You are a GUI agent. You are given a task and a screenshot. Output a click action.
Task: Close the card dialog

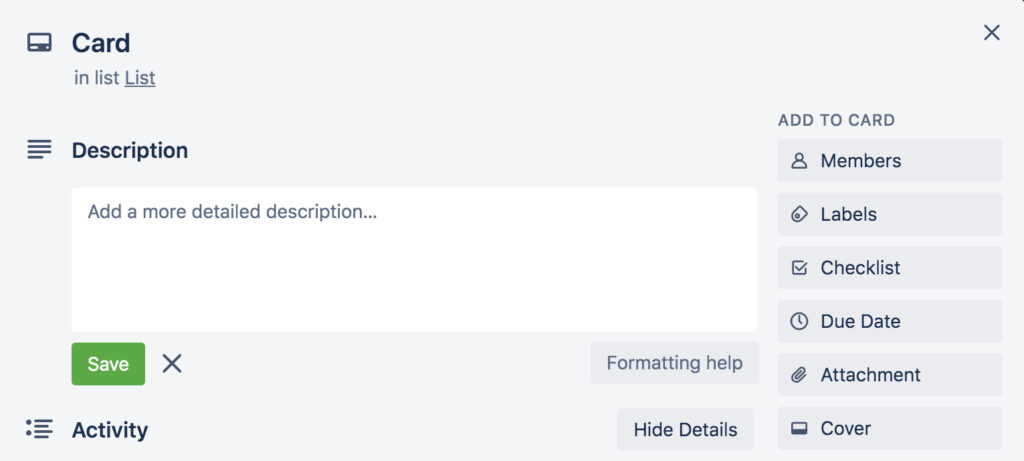(x=991, y=33)
